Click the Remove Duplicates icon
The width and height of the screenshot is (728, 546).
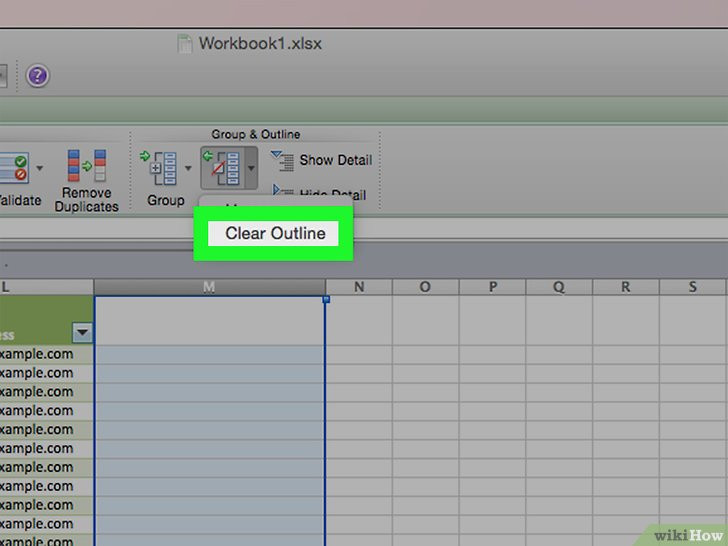coord(87,166)
